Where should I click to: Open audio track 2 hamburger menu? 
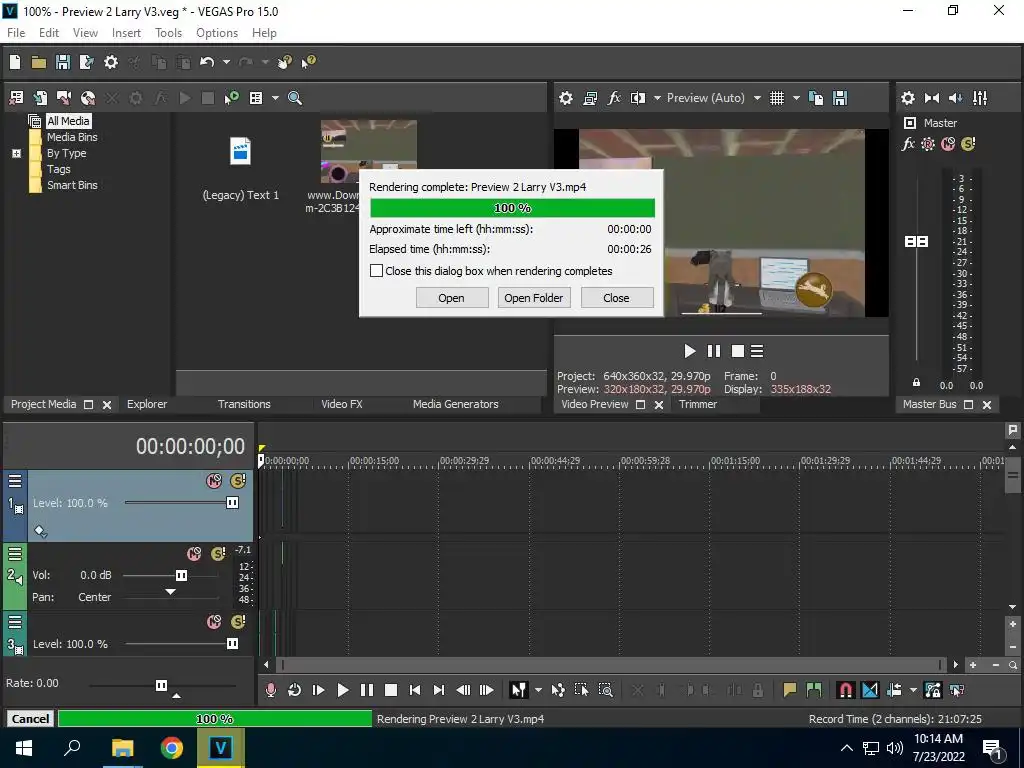15,554
